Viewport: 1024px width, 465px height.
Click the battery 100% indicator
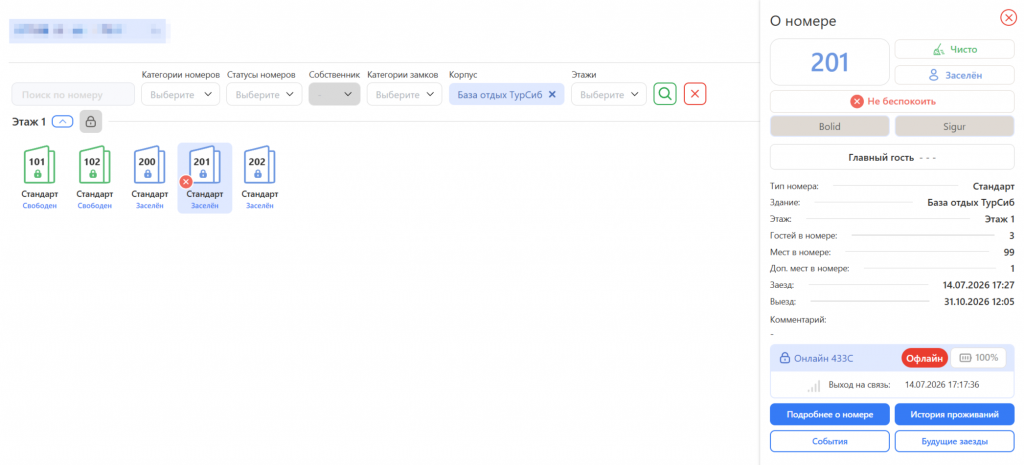978,357
